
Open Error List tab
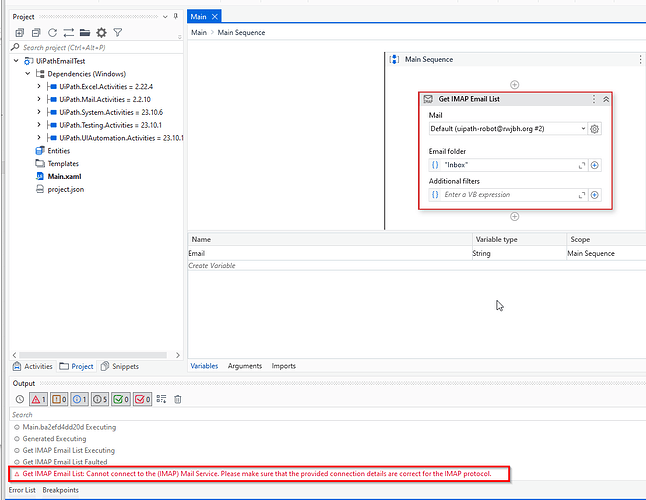(22, 490)
